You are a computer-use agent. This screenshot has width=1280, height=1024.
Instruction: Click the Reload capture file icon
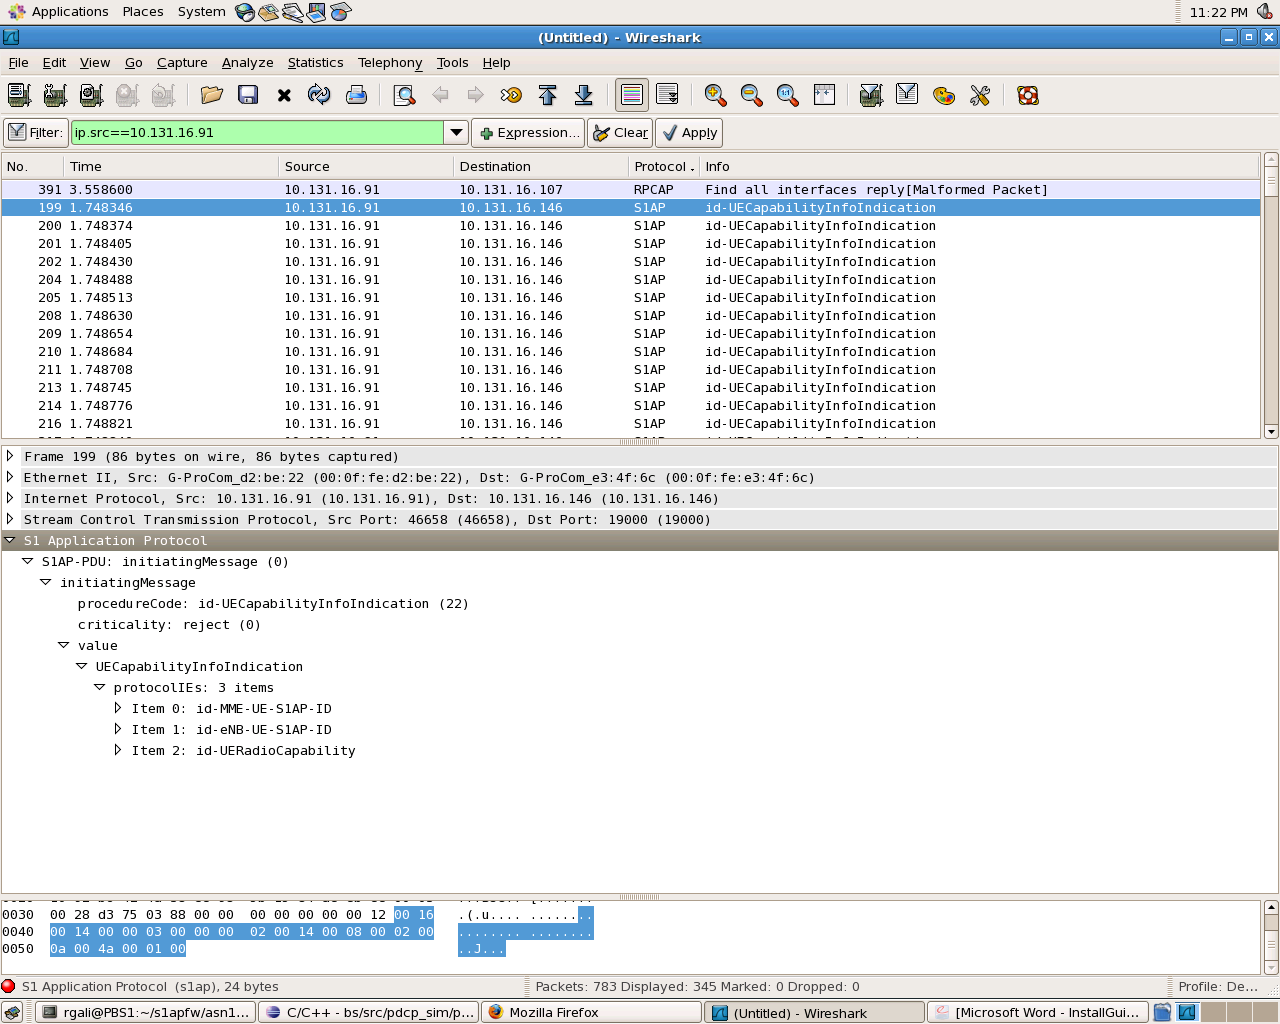(319, 95)
